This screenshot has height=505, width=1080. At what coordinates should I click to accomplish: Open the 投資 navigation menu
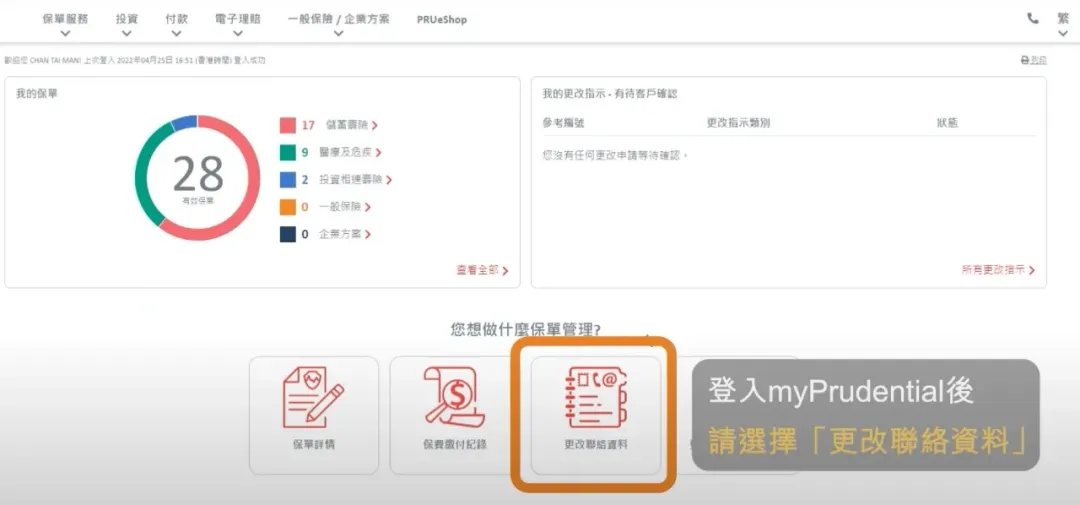point(127,19)
